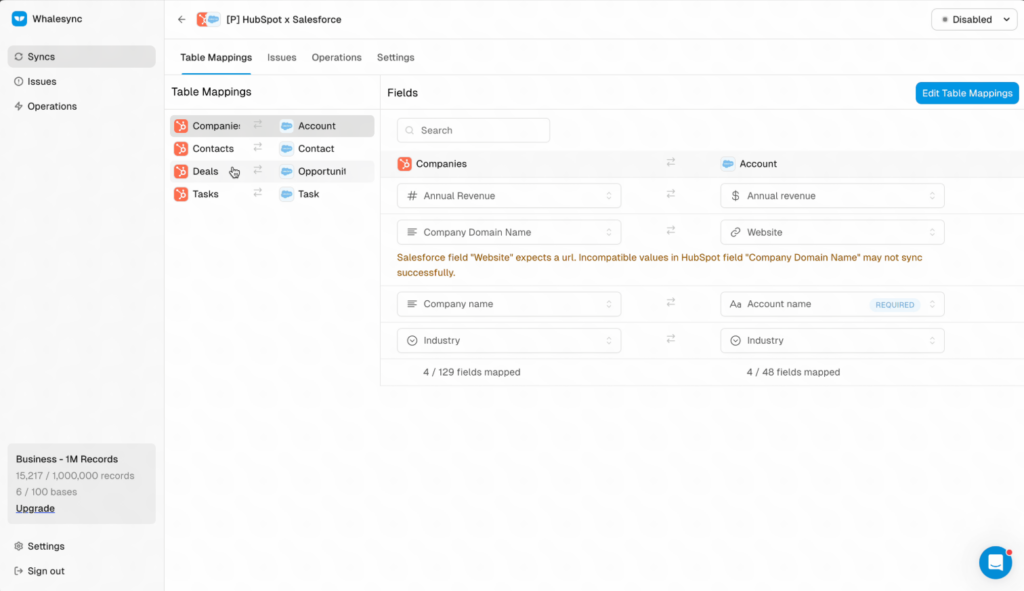Click the sync arrows in Annual Revenue row
Image resolution: width=1024 pixels, height=591 pixels.
tap(671, 194)
